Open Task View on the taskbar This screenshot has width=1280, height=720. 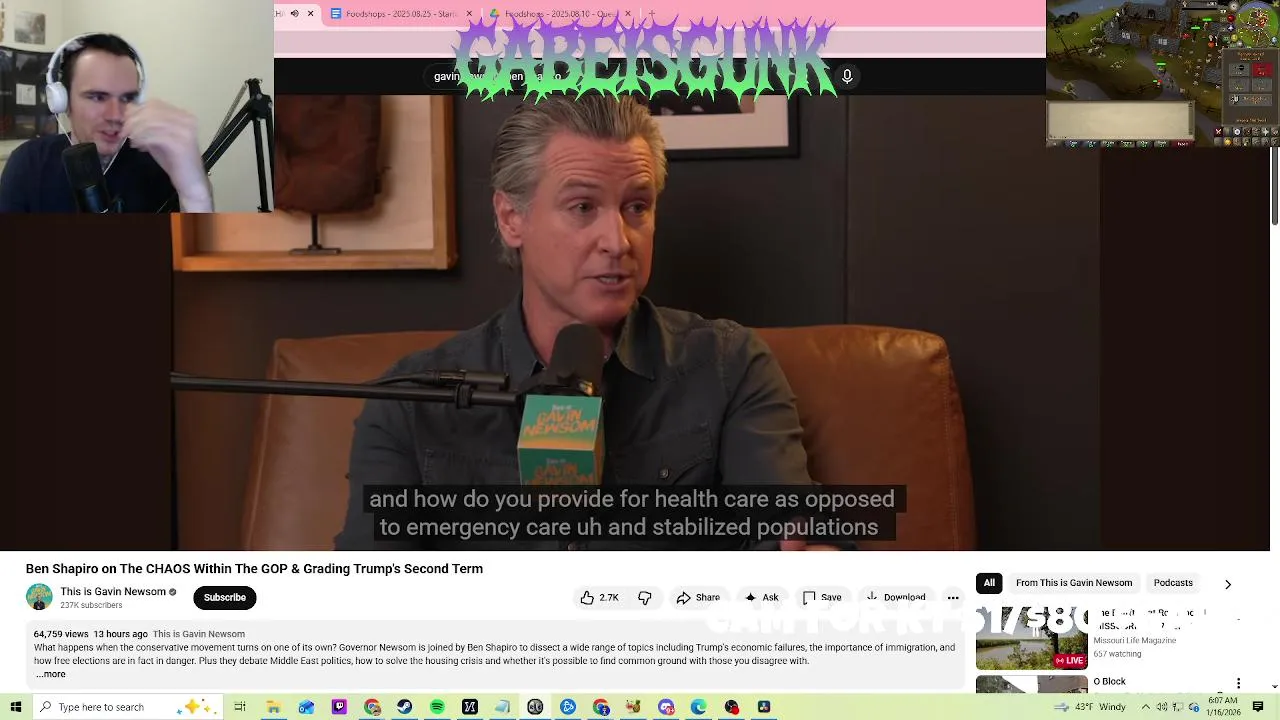click(x=240, y=707)
